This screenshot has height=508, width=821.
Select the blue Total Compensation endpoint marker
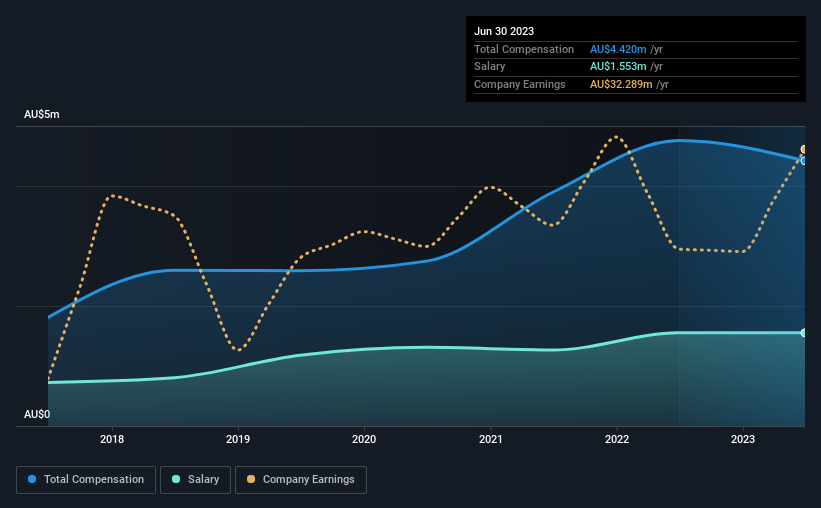tap(804, 161)
